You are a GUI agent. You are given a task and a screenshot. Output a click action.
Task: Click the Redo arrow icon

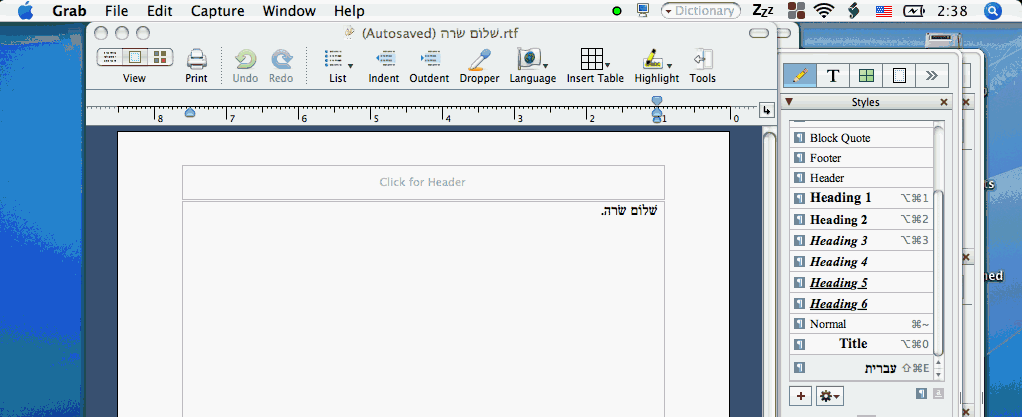coord(282,59)
